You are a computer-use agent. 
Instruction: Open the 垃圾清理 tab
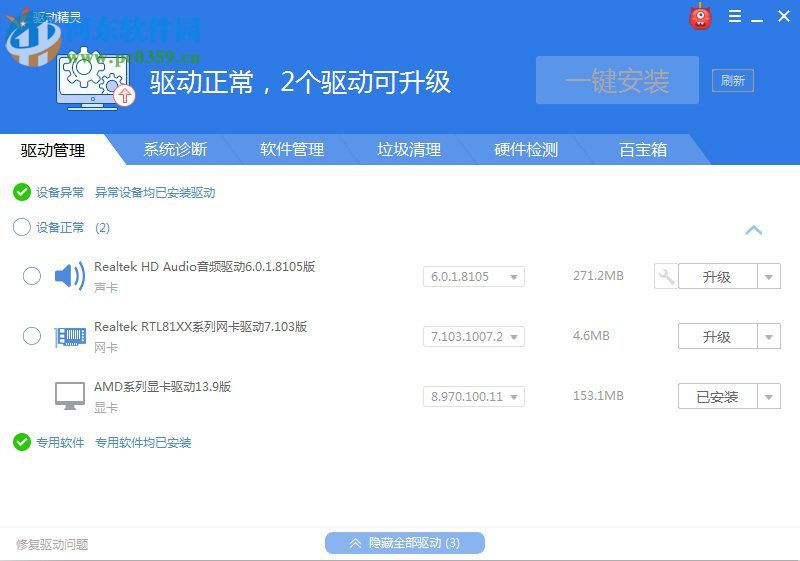[409, 149]
